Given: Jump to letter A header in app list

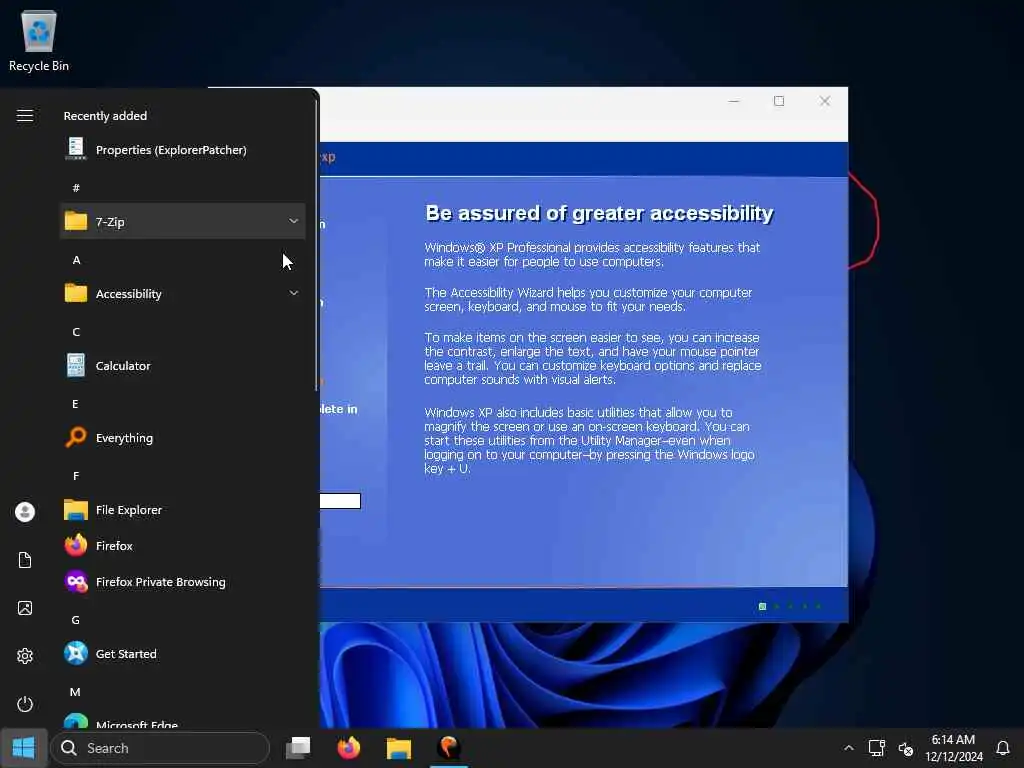Looking at the screenshot, I should 76,260.
